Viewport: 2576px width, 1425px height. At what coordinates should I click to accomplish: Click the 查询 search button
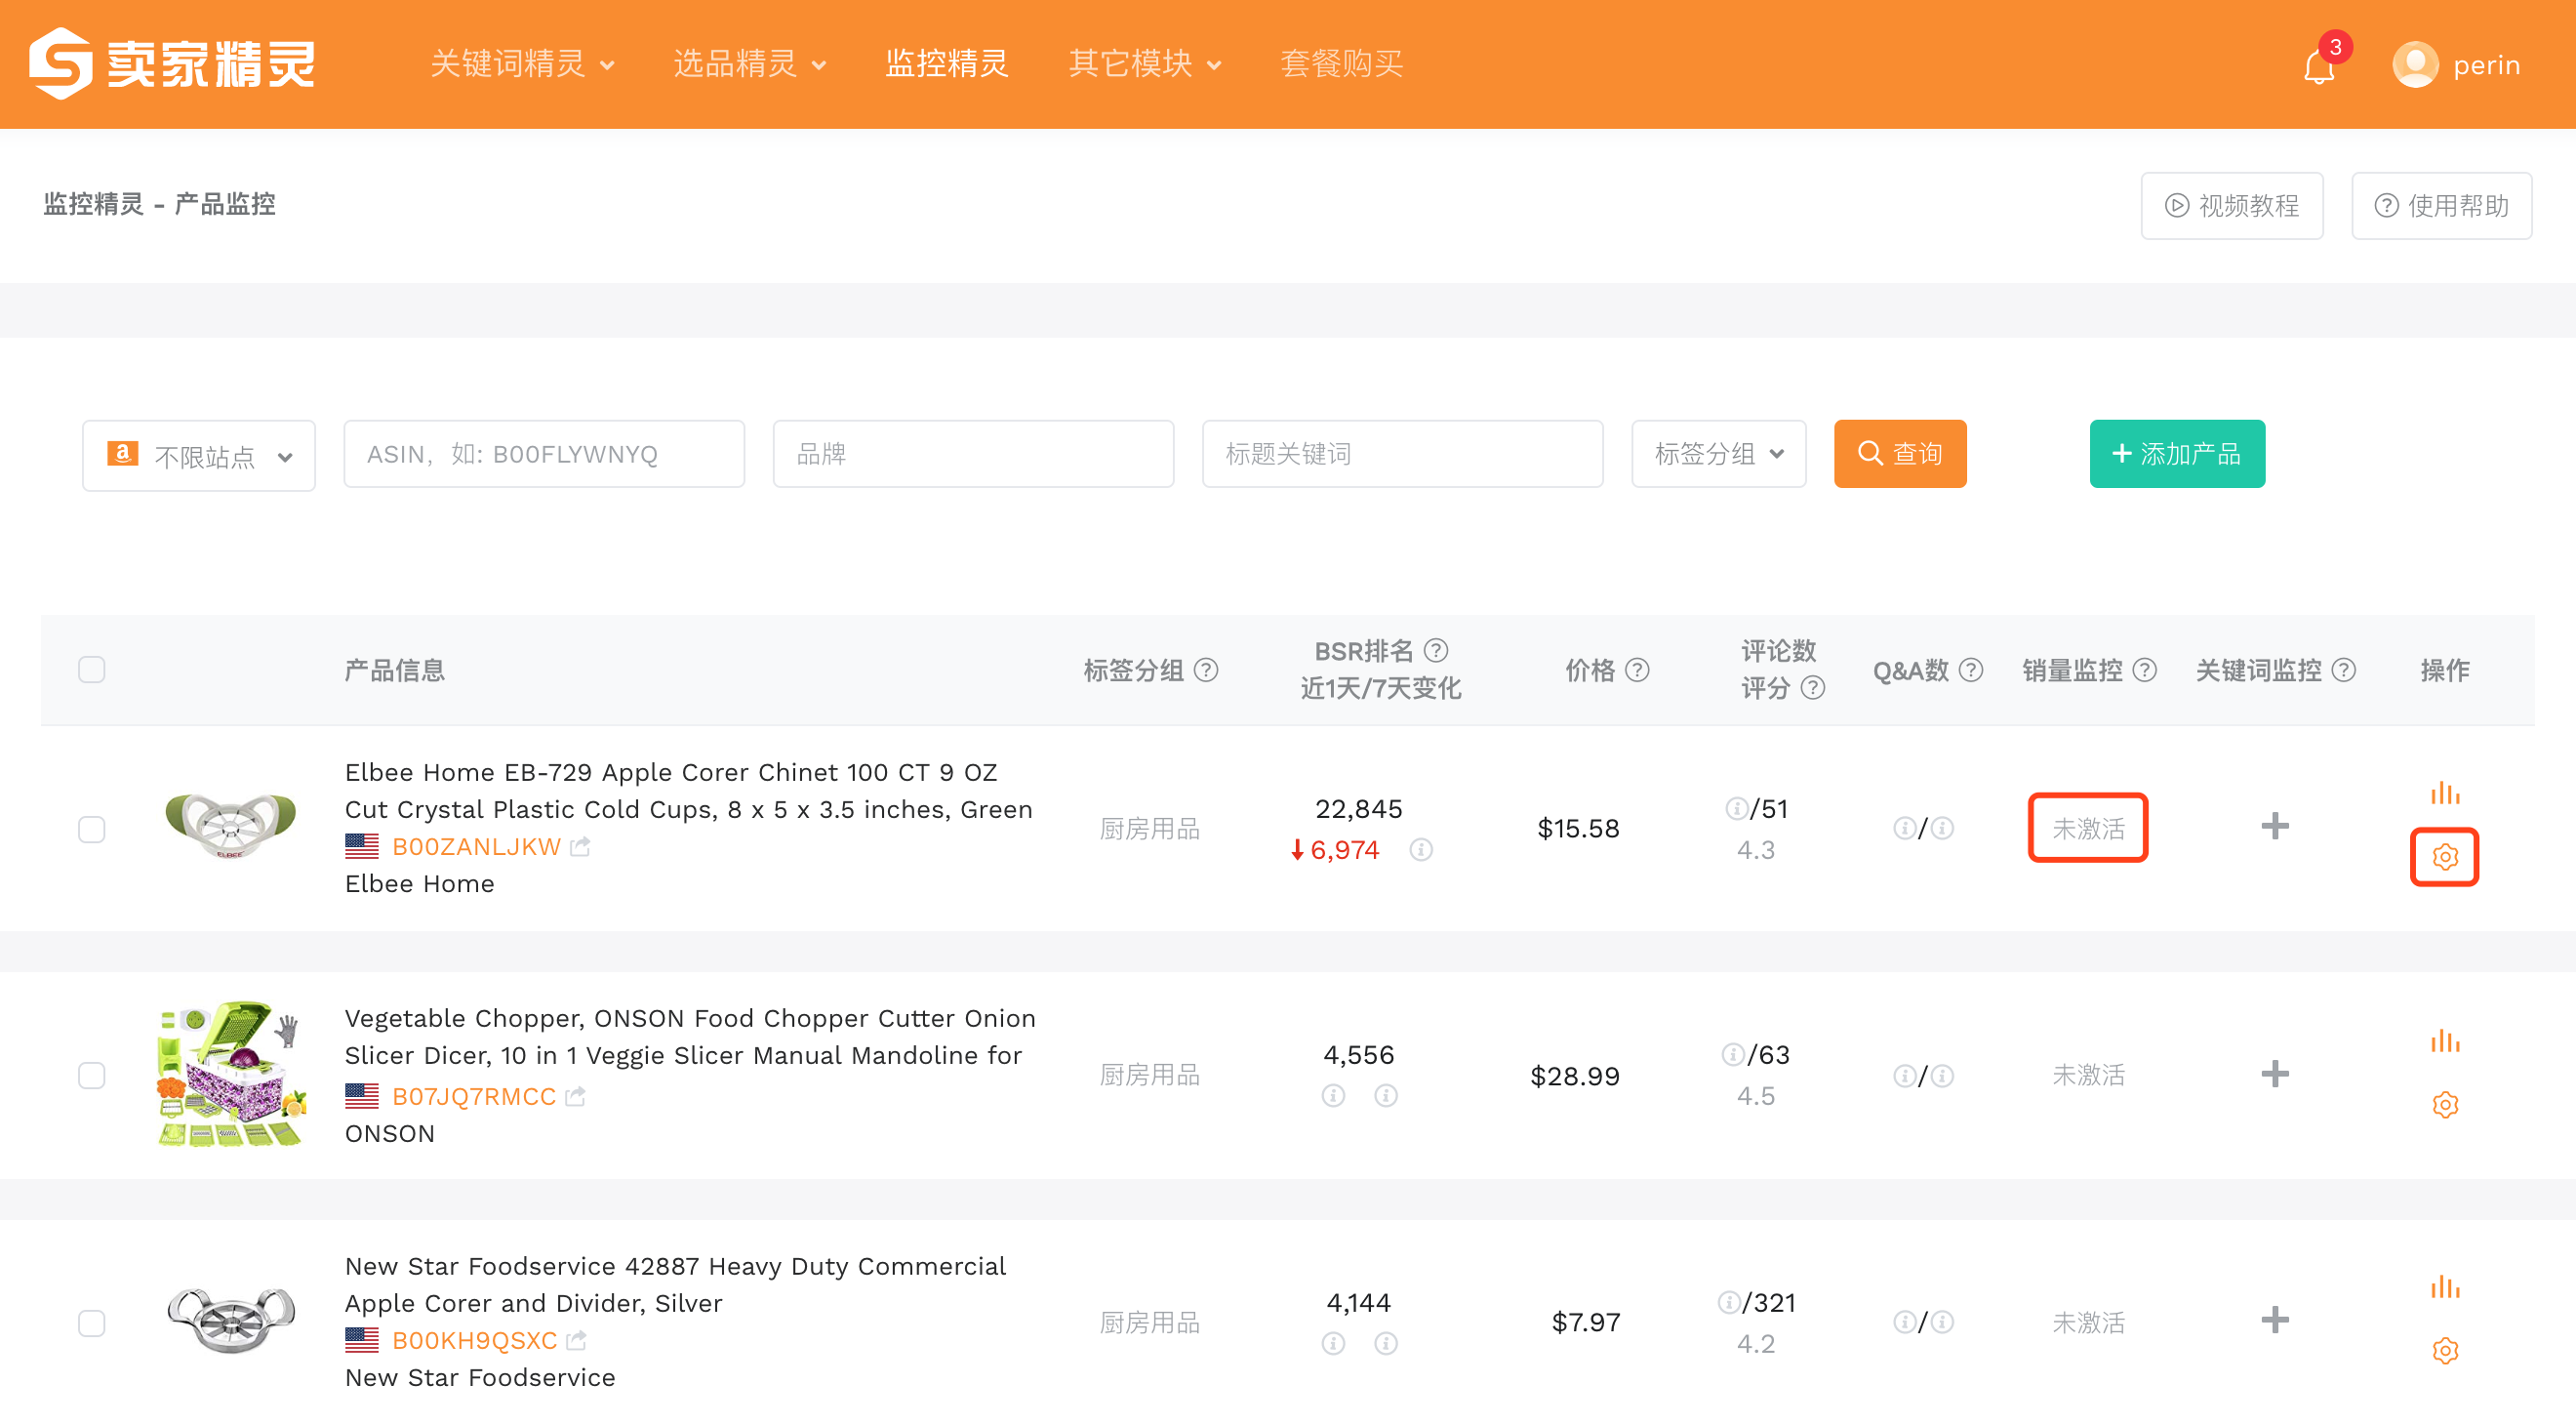[1900, 454]
